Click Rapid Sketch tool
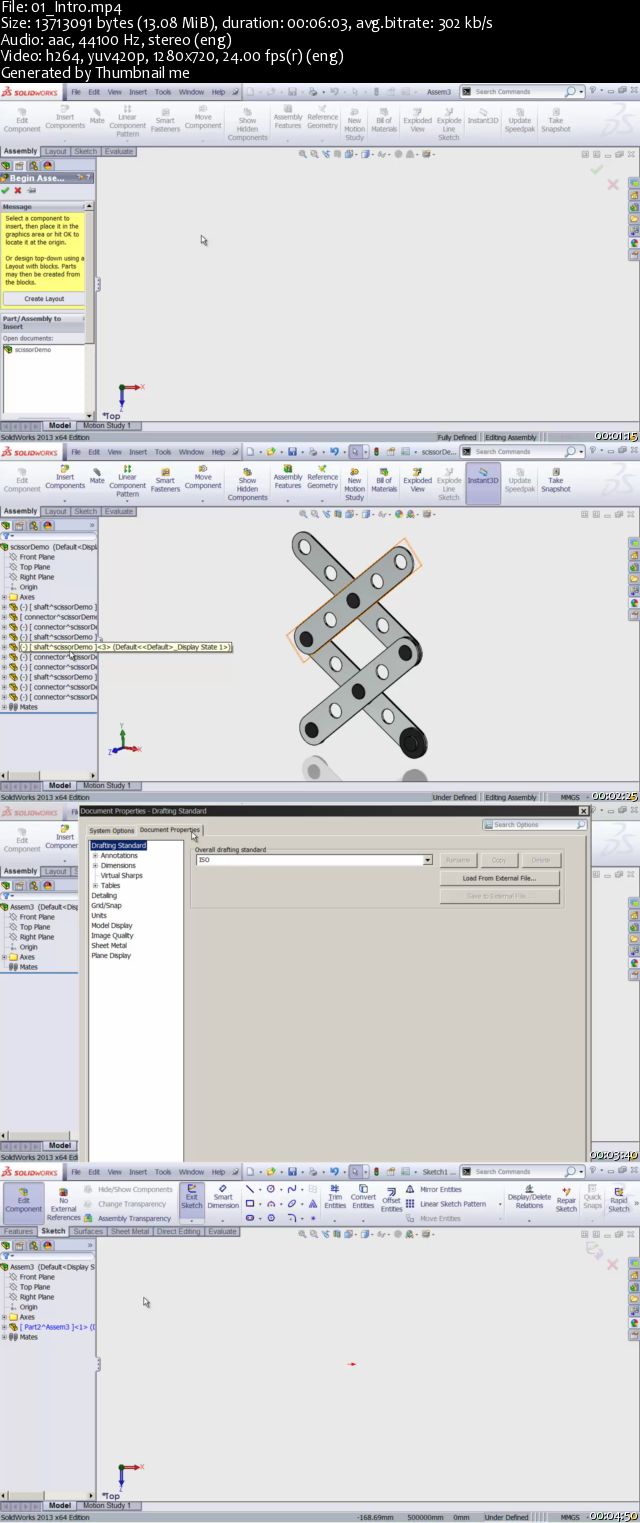Image resolution: width=640 pixels, height=1523 pixels. (x=619, y=1197)
